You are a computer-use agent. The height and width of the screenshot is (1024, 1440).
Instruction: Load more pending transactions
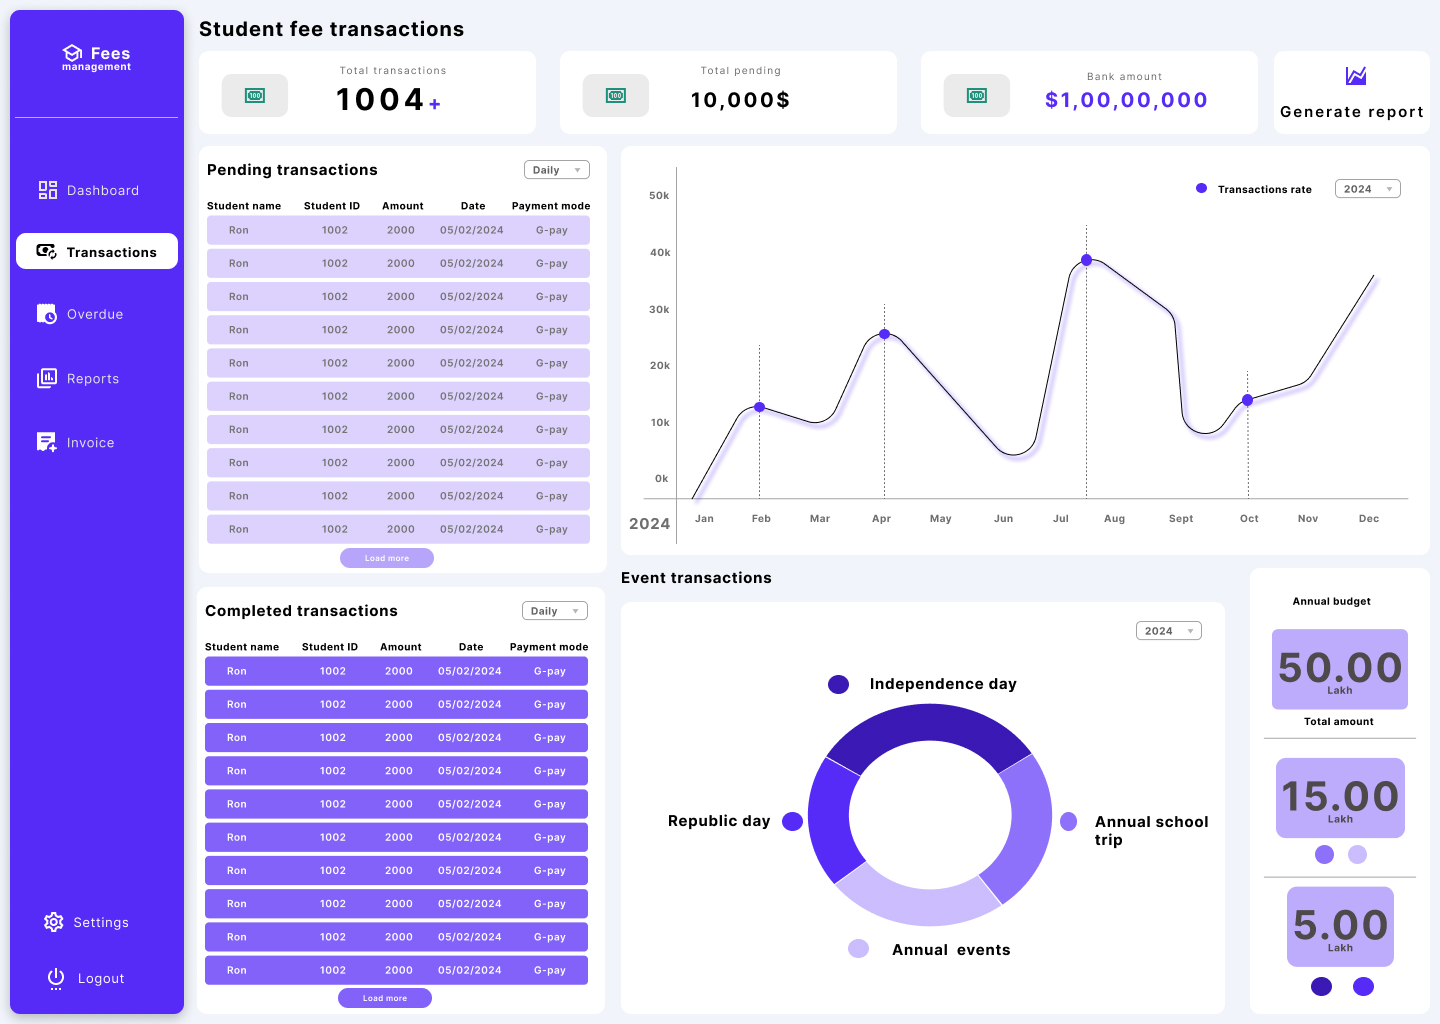point(387,558)
